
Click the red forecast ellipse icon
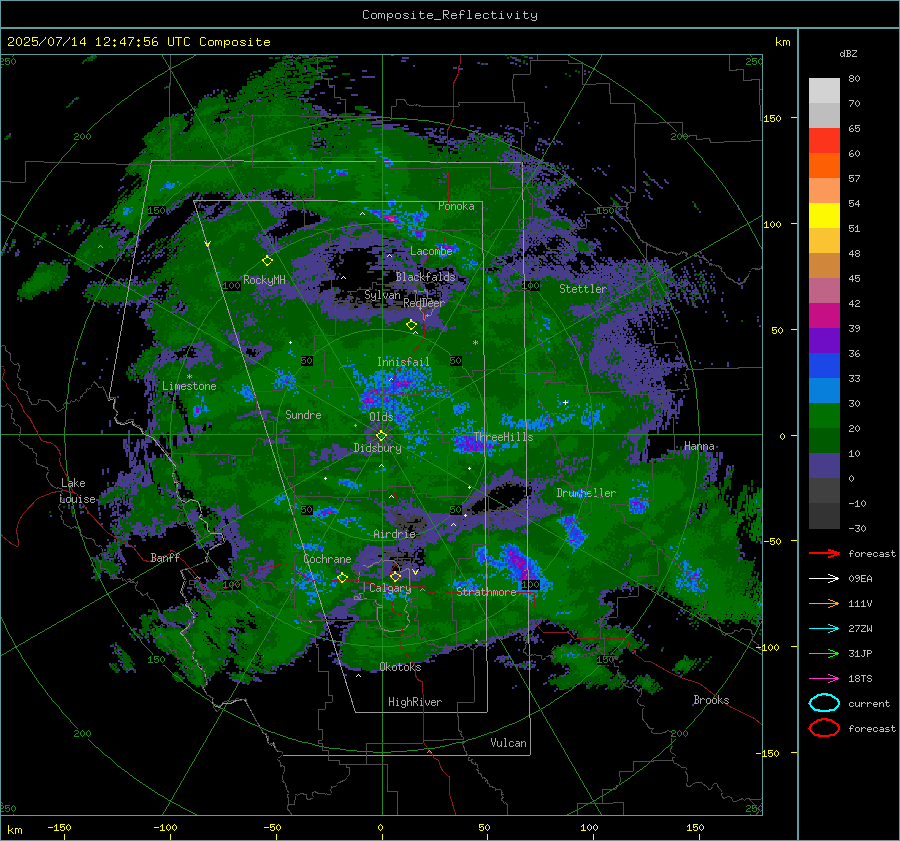[824, 728]
